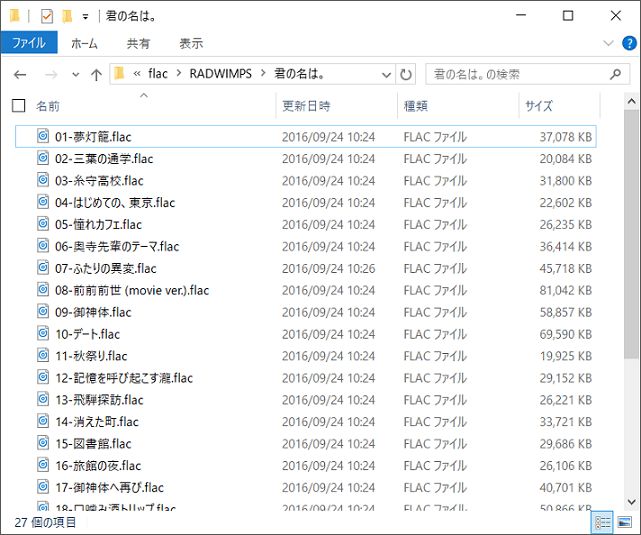
Task: Expand hidden path chevrons before flac
Action: [137, 74]
